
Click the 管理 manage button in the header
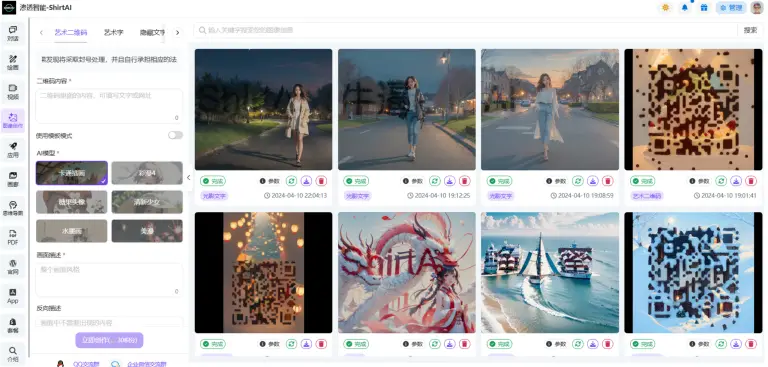pyautogui.click(x=731, y=8)
